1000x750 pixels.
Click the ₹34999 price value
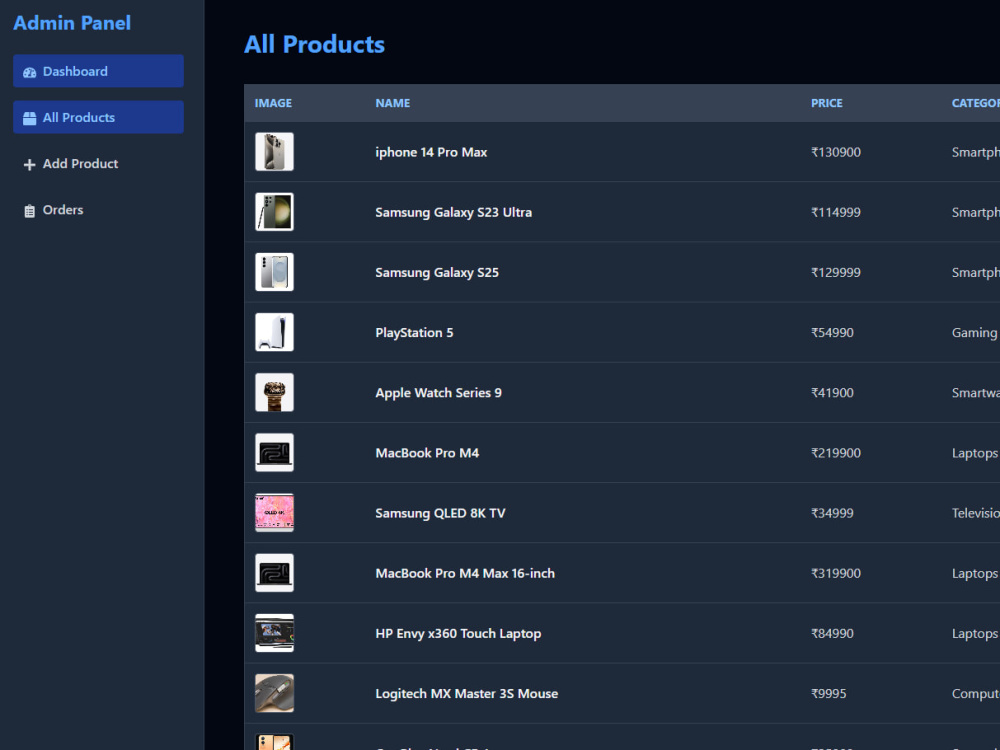point(832,513)
